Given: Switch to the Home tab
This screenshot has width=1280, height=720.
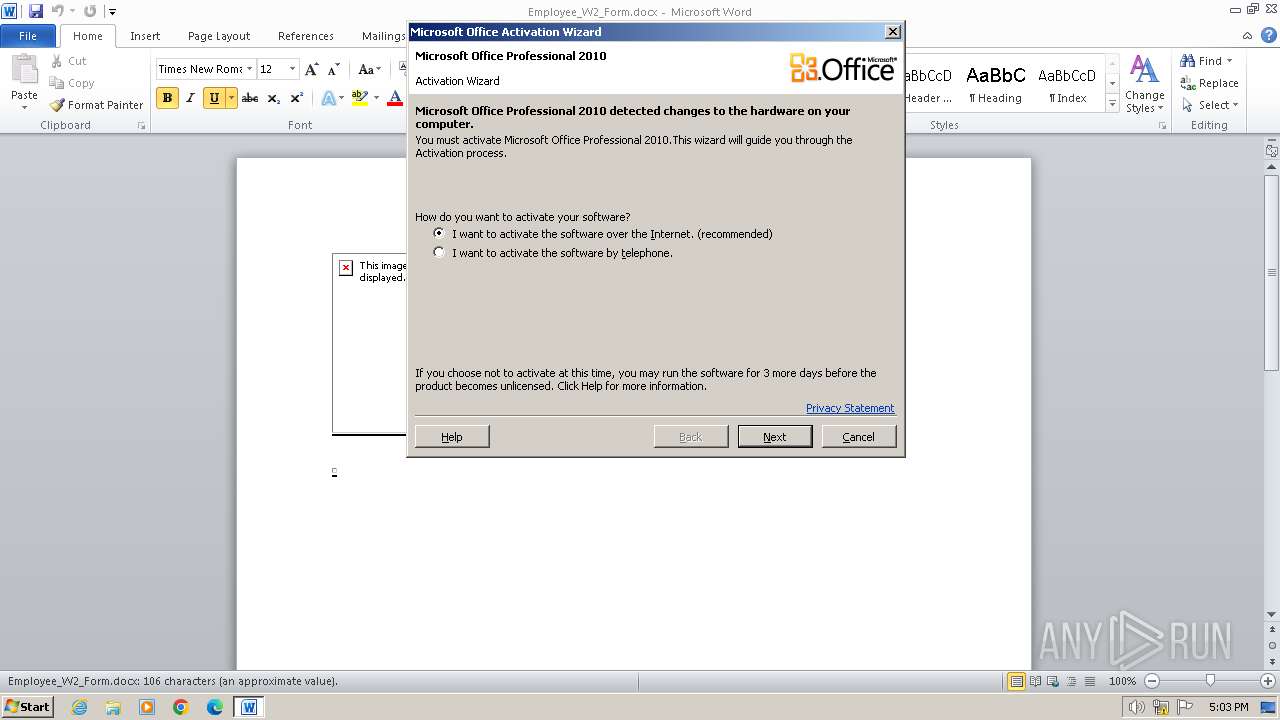Looking at the screenshot, I should pyautogui.click(x=88, y=36).
